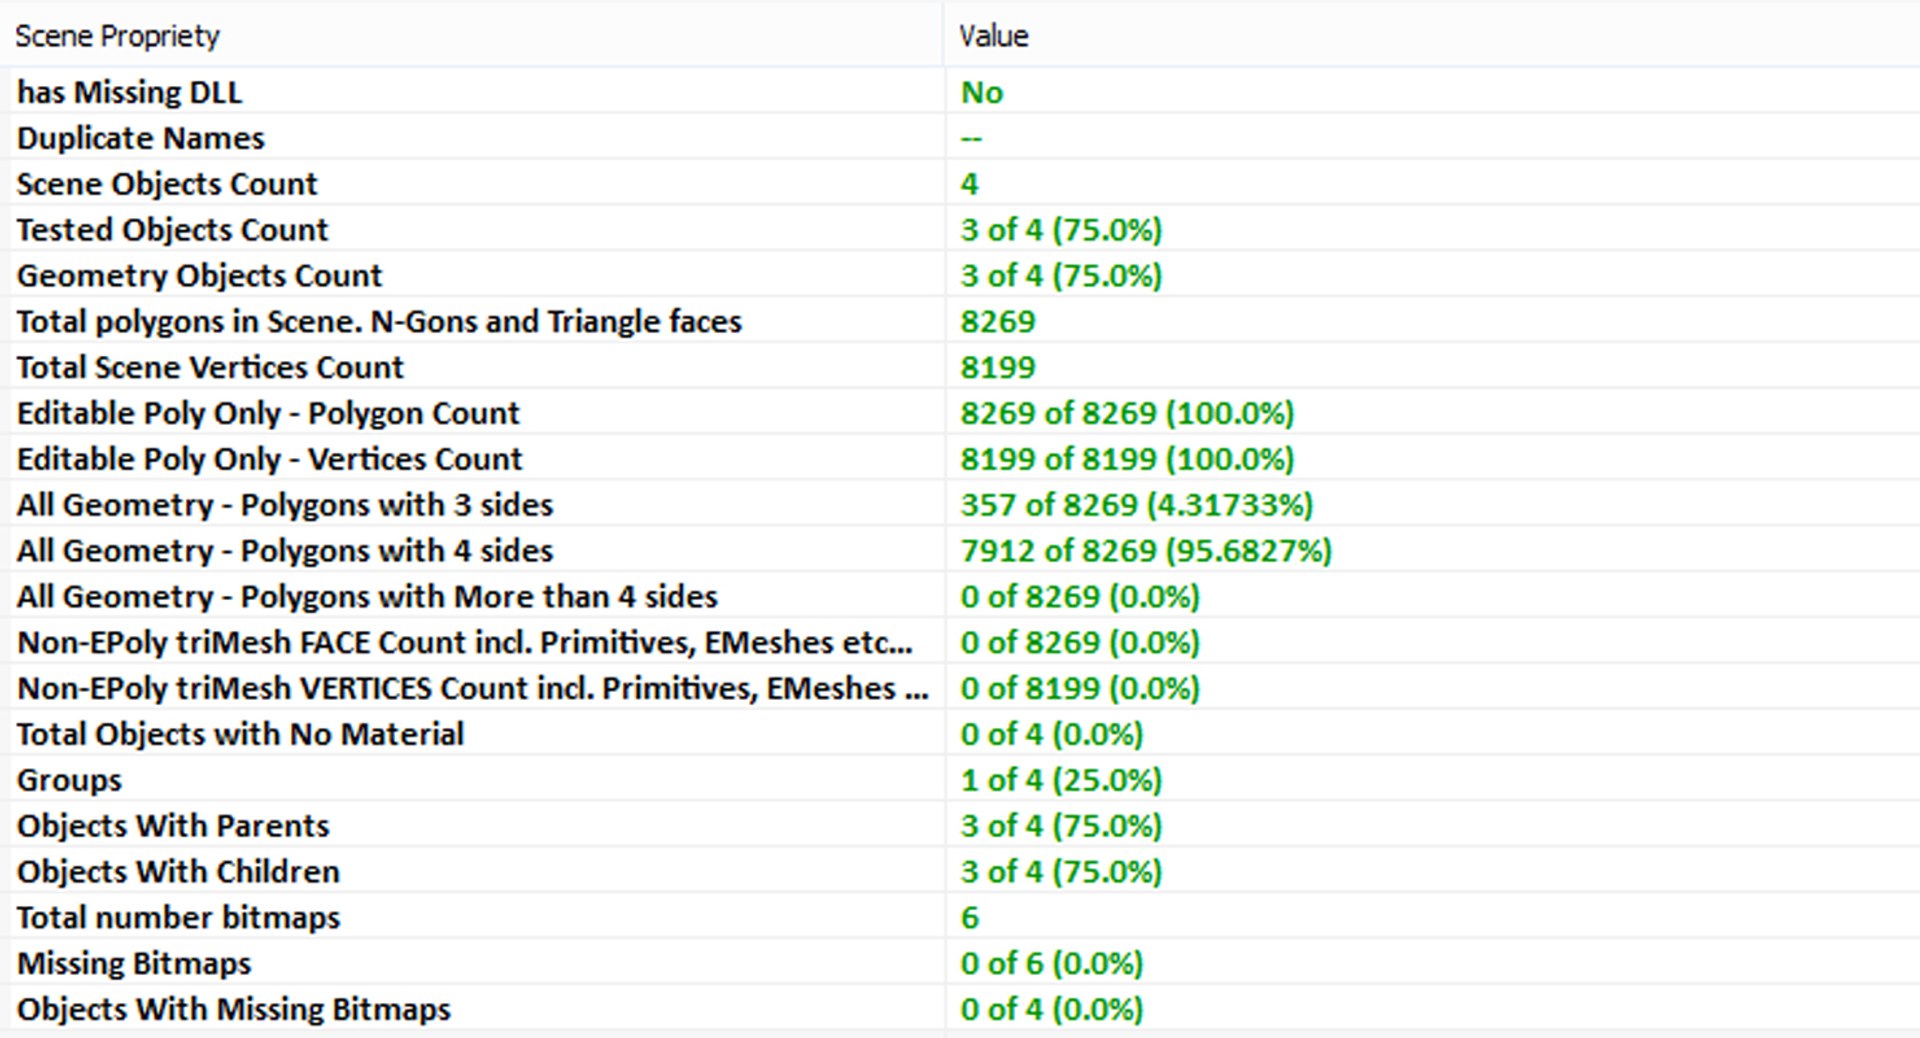Select the 'Objects With Children' row label

click(178, 872)
